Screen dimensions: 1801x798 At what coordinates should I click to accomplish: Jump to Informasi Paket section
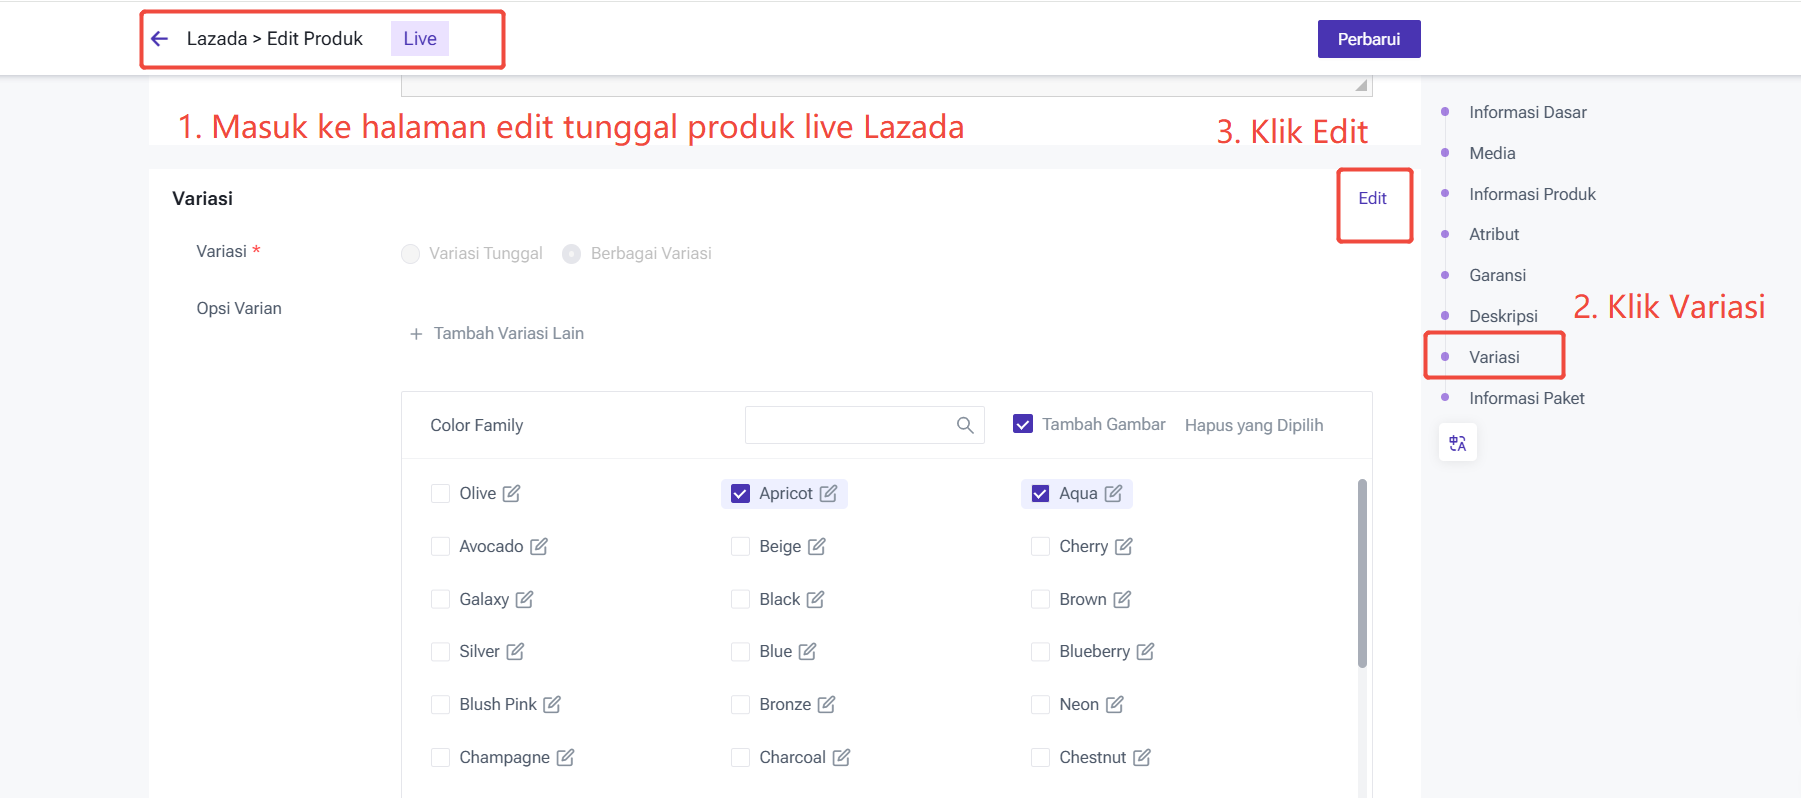[x=1526, y=398]
